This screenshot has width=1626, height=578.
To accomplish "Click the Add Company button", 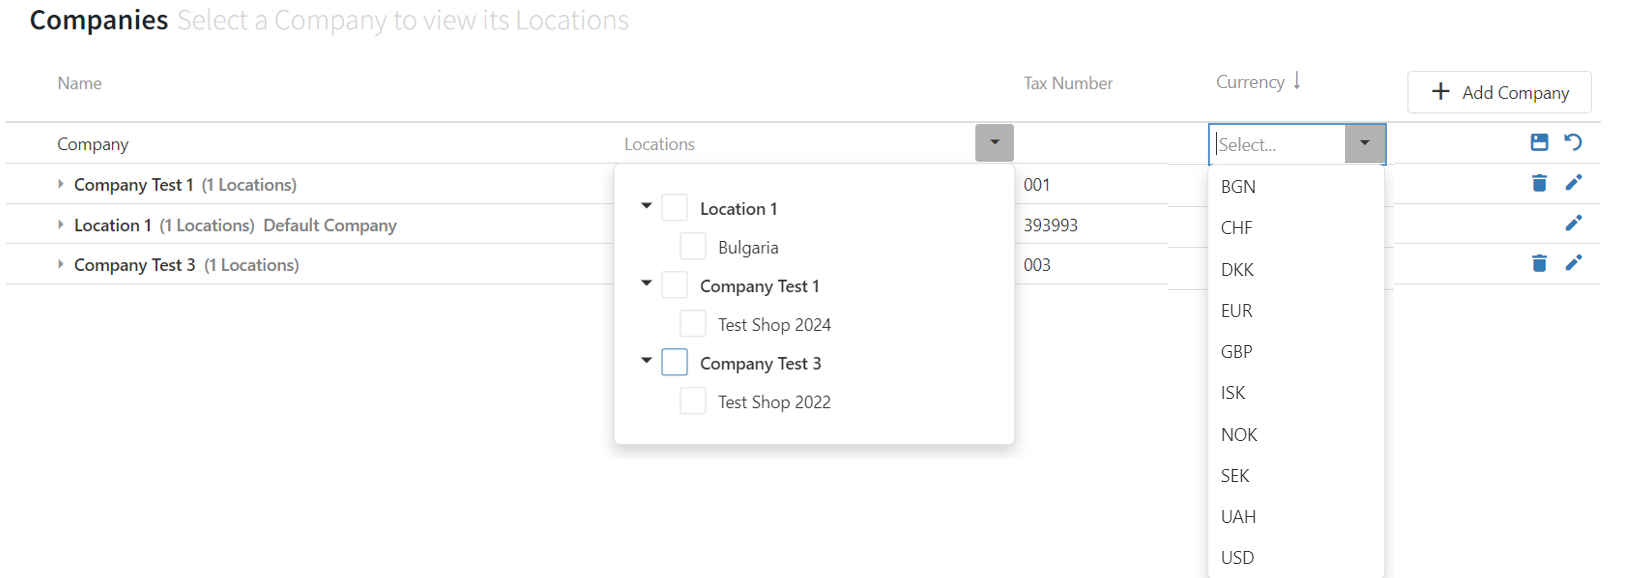I will [x=1499, y=92].
